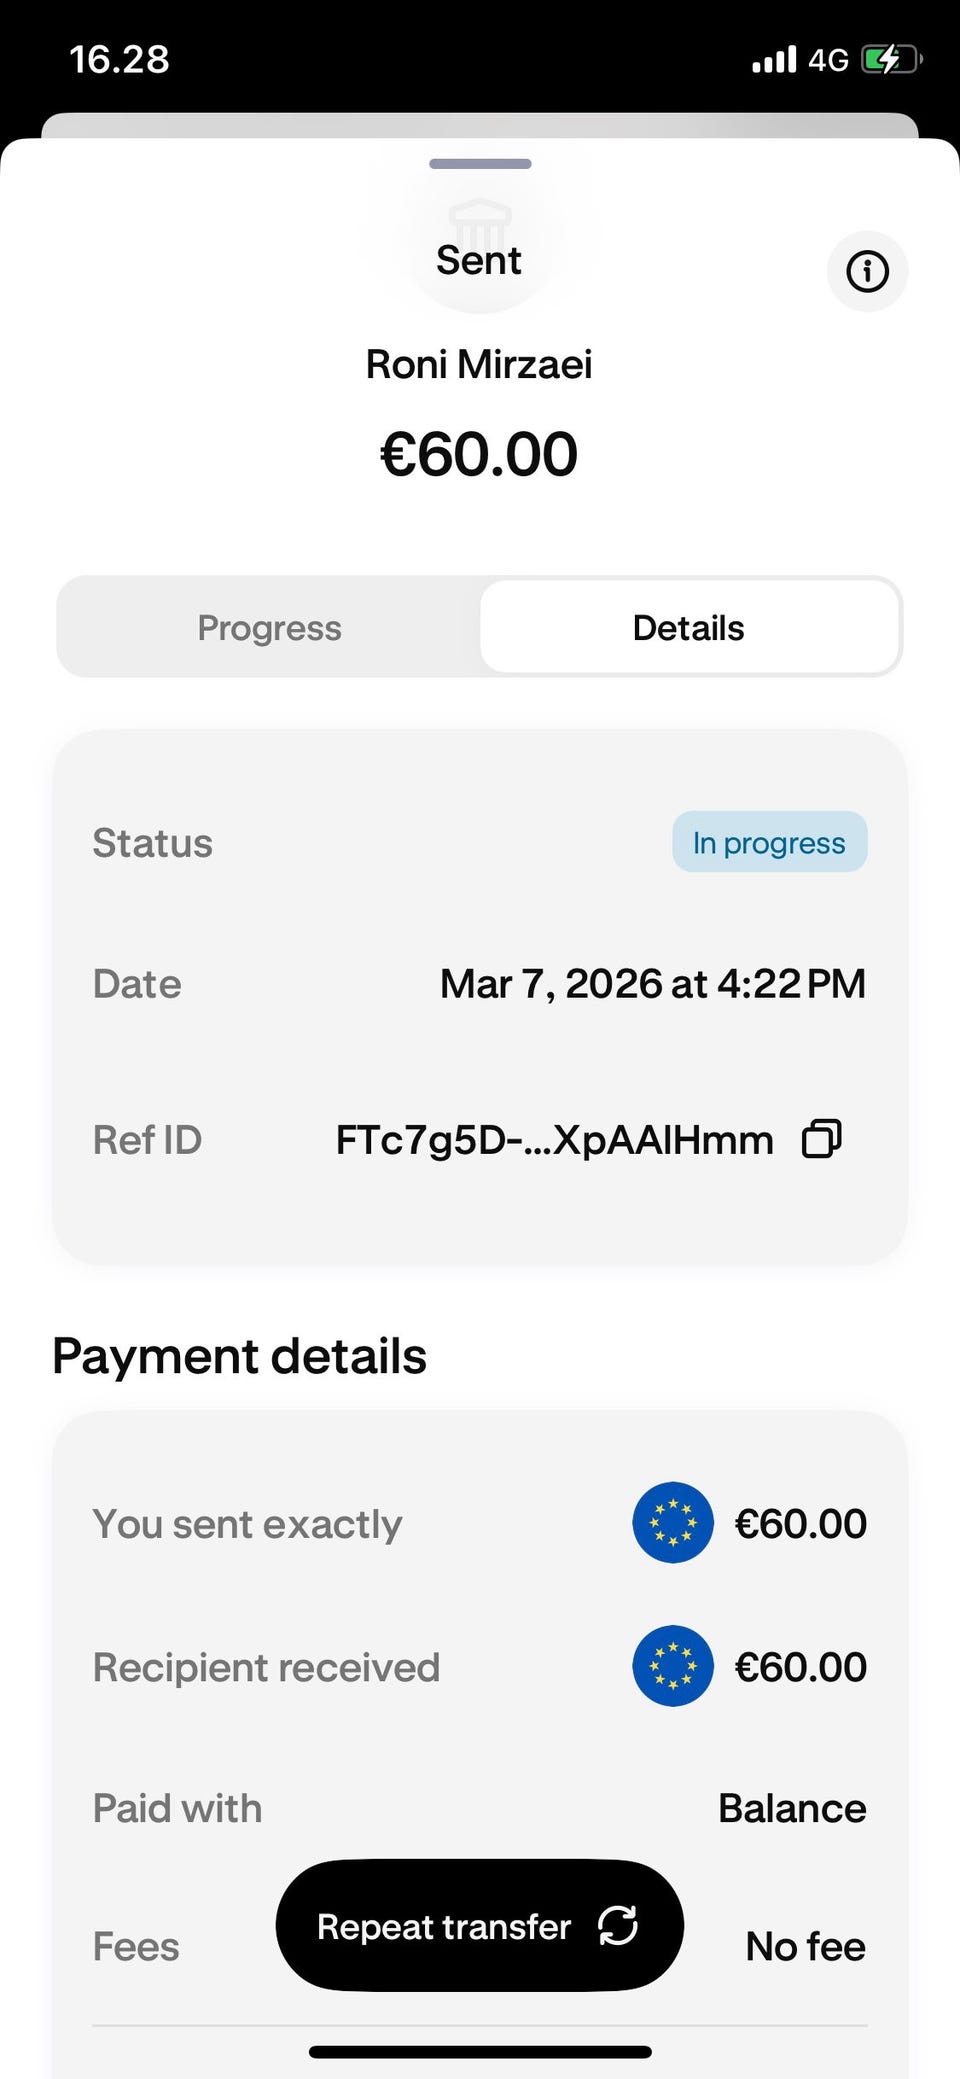
Task: Copy the Ref ID with the copy icon
Action: coord(822,1139)
